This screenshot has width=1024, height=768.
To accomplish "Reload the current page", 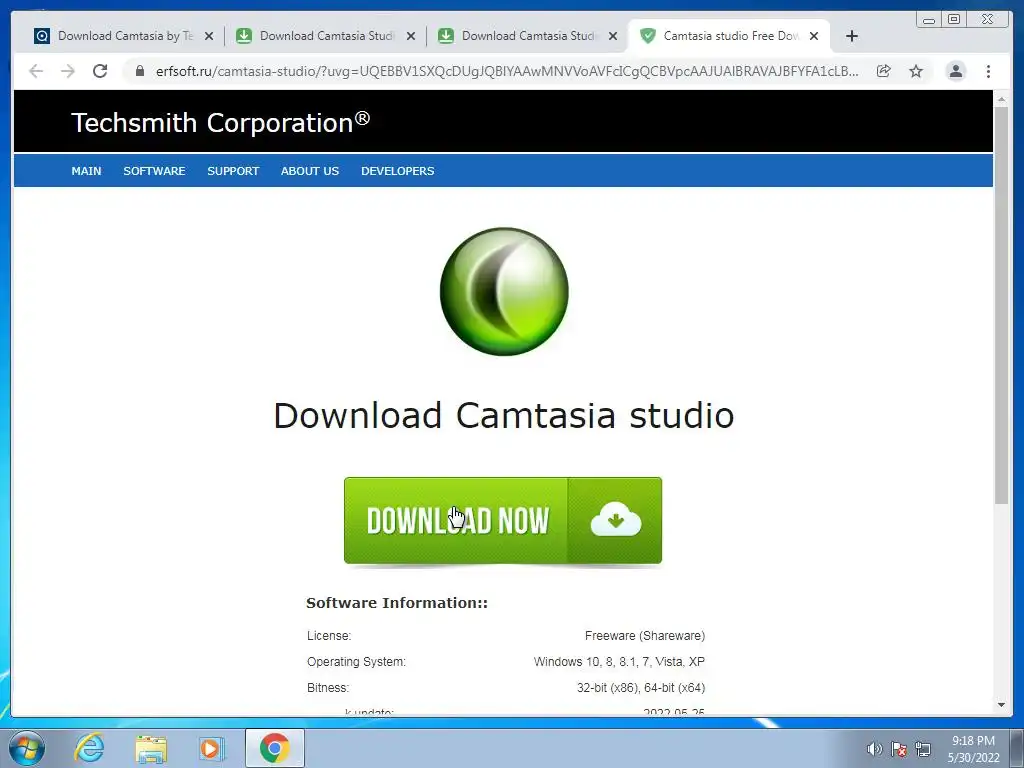I will pyautogui.click(x=100, y=71).
